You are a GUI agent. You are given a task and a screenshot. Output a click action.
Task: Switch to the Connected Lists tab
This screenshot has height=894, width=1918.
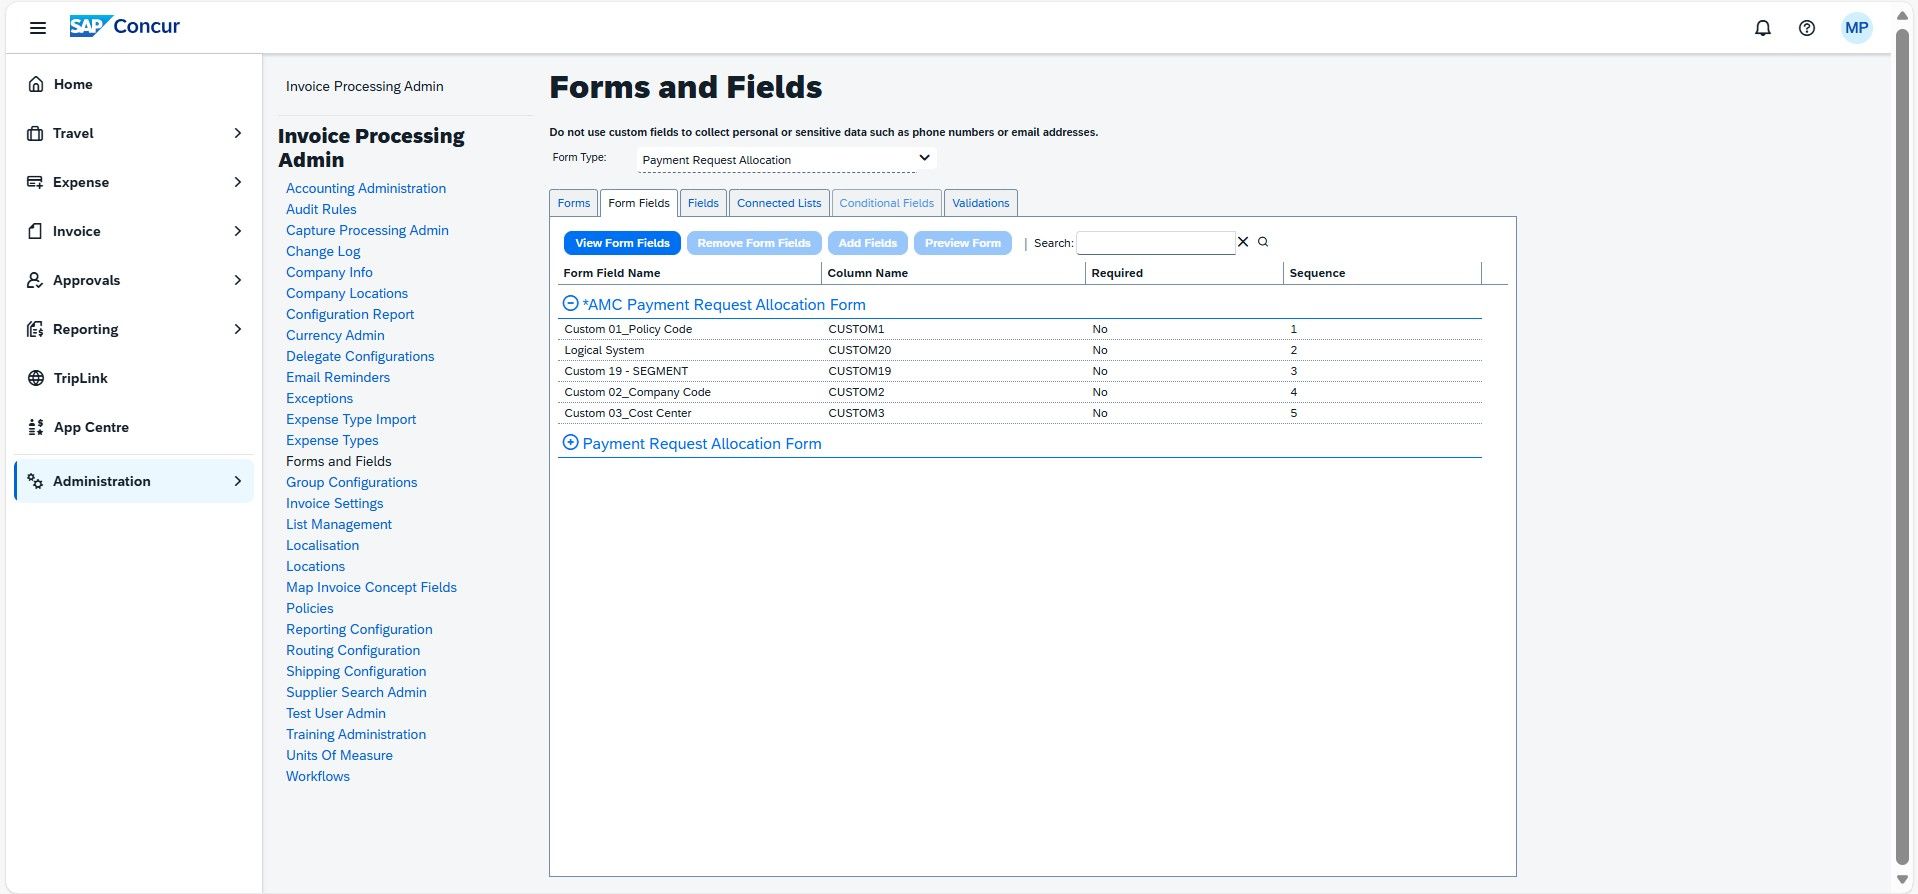tap(779, 203)
